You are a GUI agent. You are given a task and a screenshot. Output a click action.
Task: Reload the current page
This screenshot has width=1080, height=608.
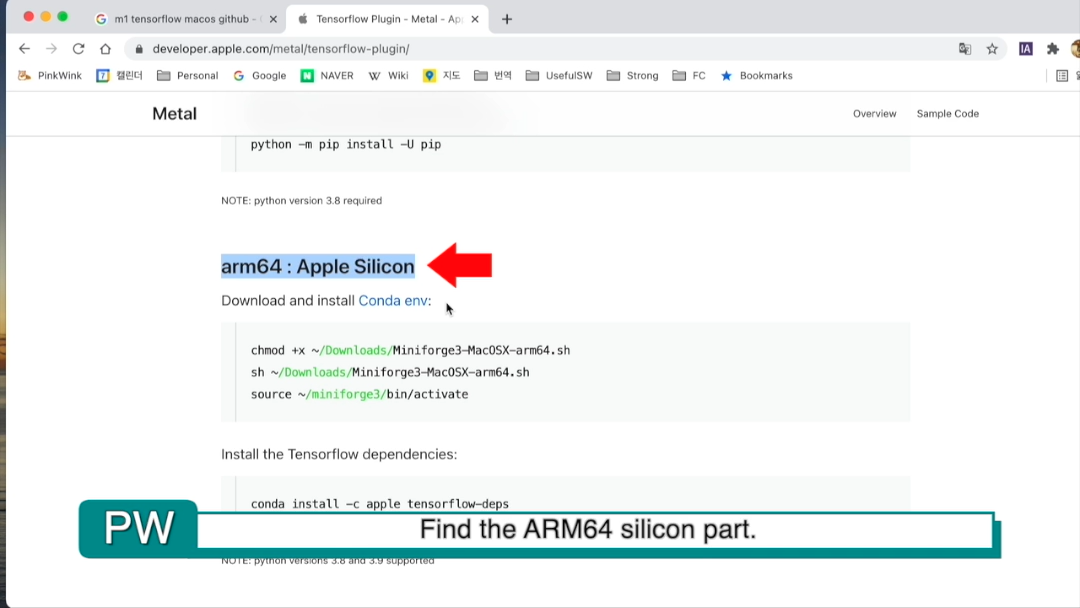coord(79,49)
